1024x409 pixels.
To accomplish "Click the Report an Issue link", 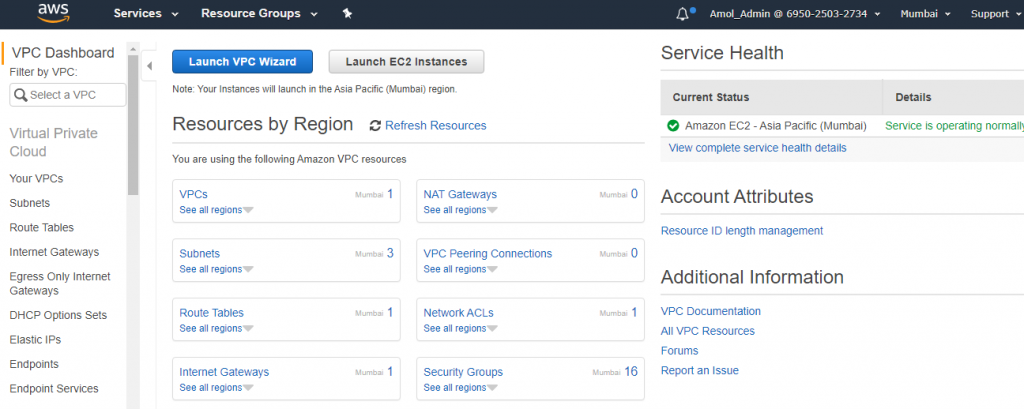I will click(699, 370).
